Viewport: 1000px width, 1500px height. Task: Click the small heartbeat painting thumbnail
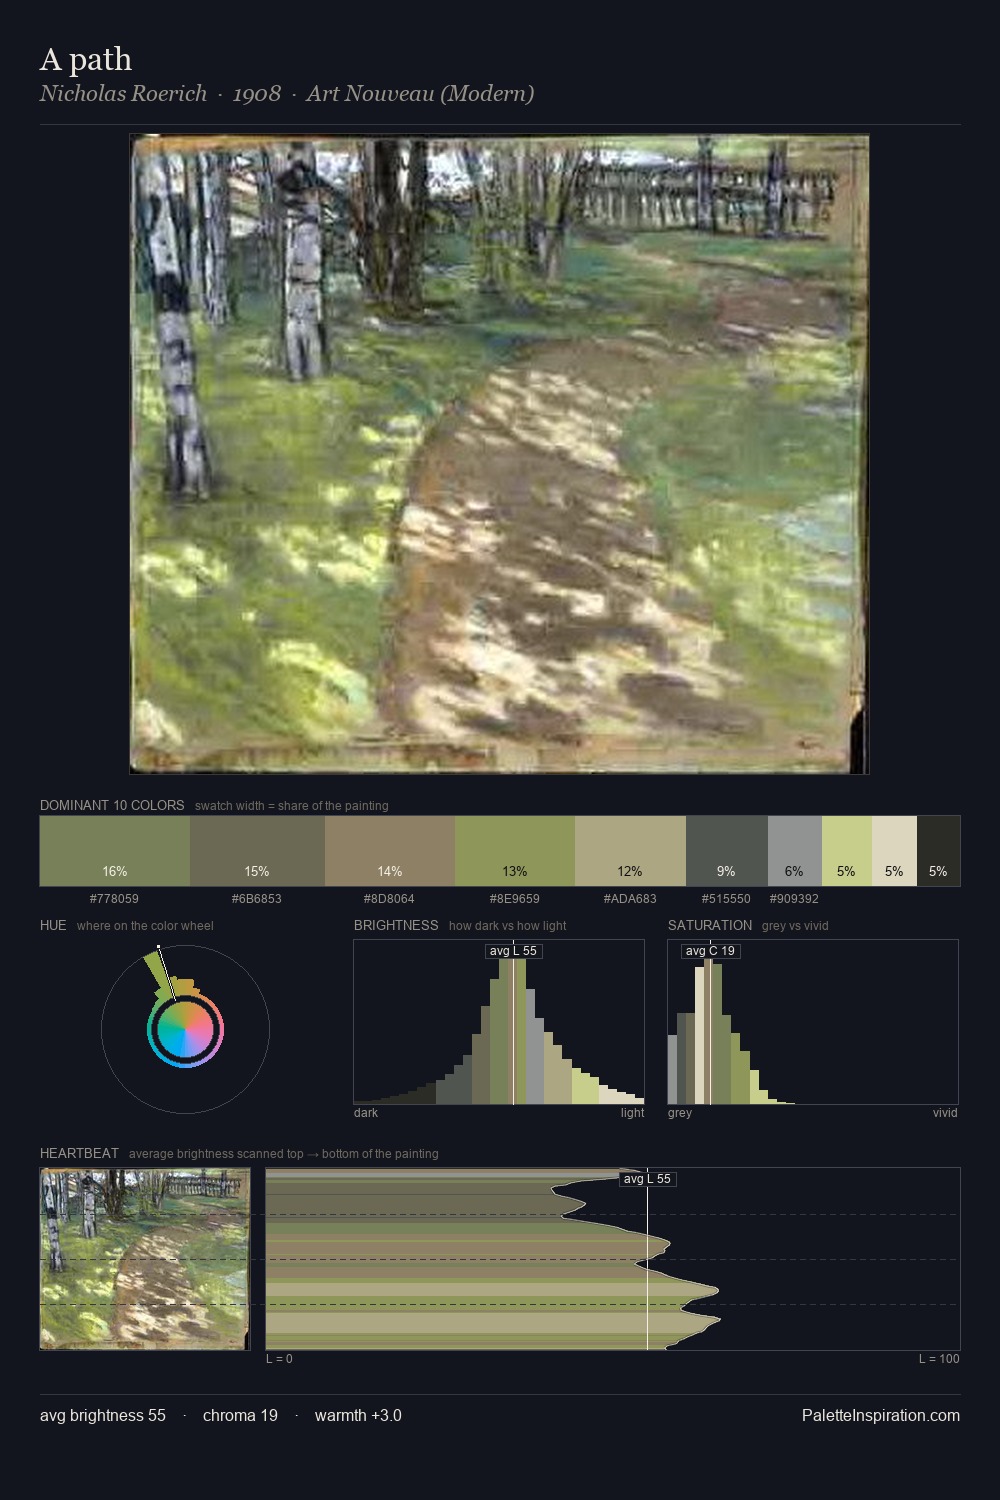(145, 1259)
